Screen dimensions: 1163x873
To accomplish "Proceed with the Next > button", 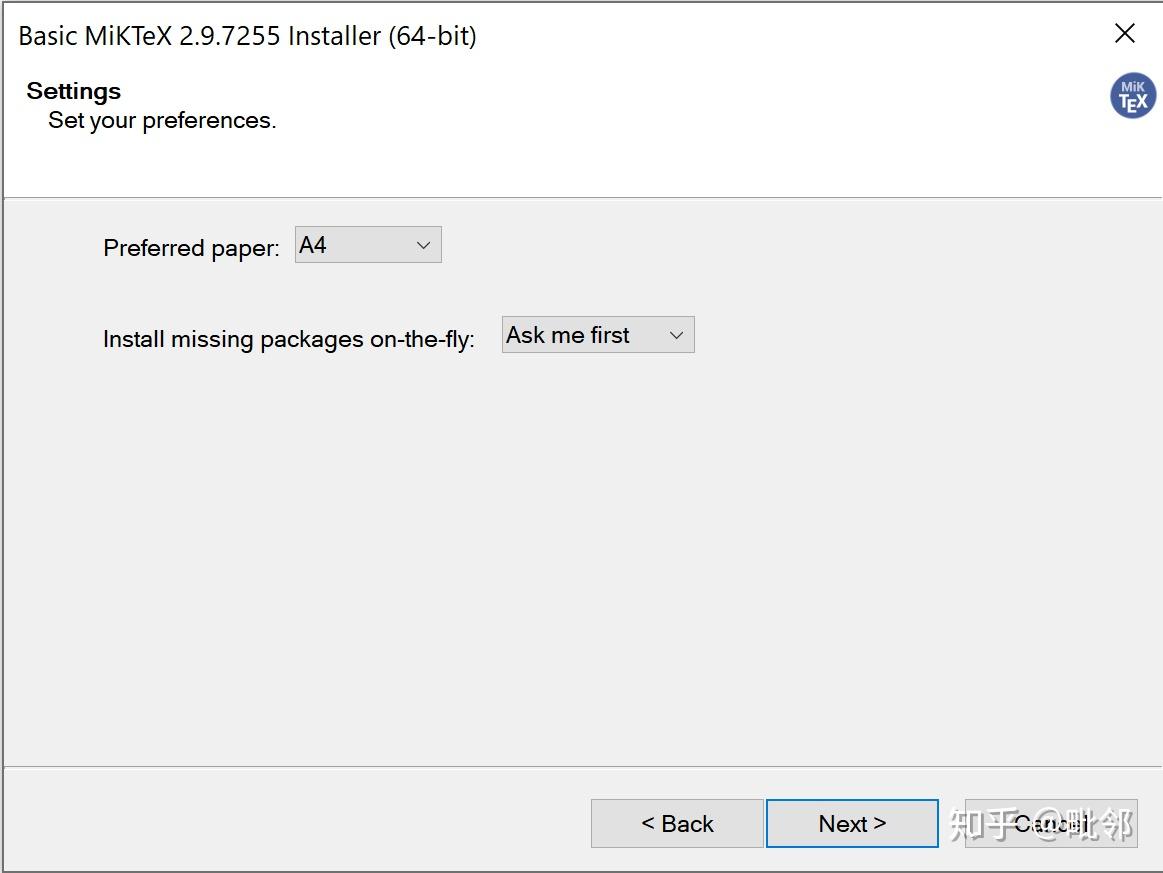I will coord(852,824).
